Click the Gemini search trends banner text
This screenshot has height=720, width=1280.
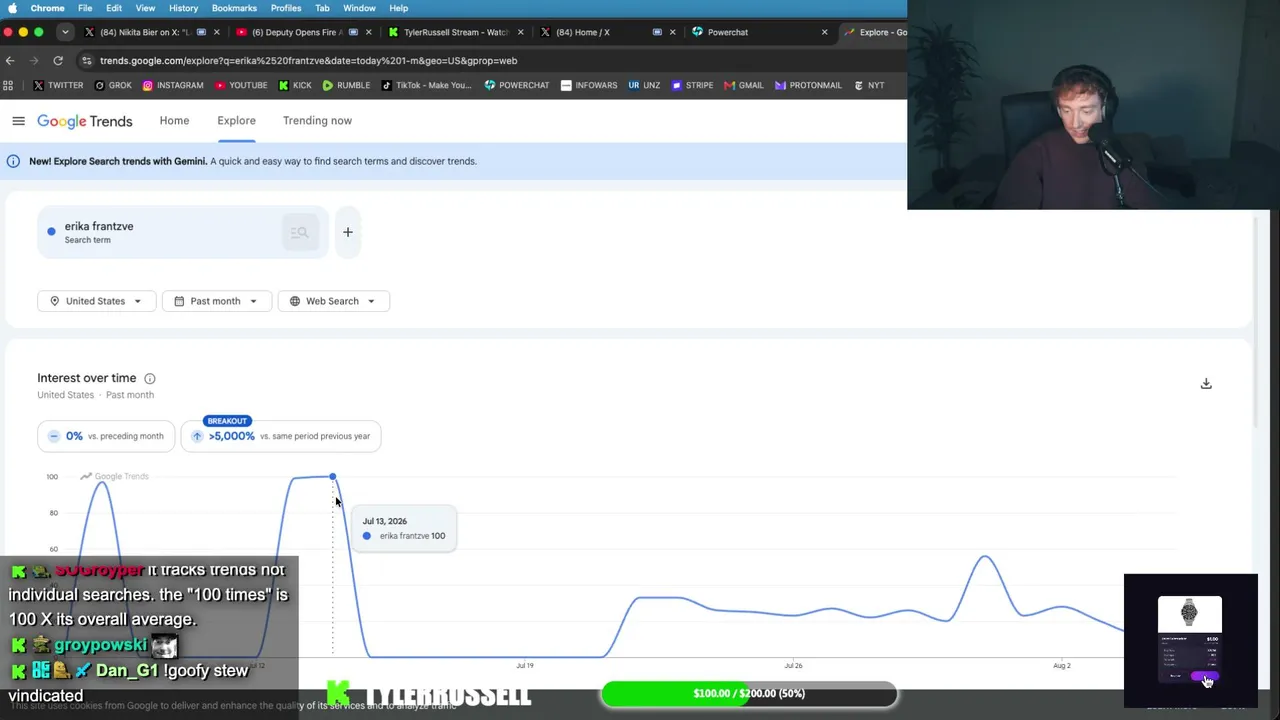click(253, 161)
